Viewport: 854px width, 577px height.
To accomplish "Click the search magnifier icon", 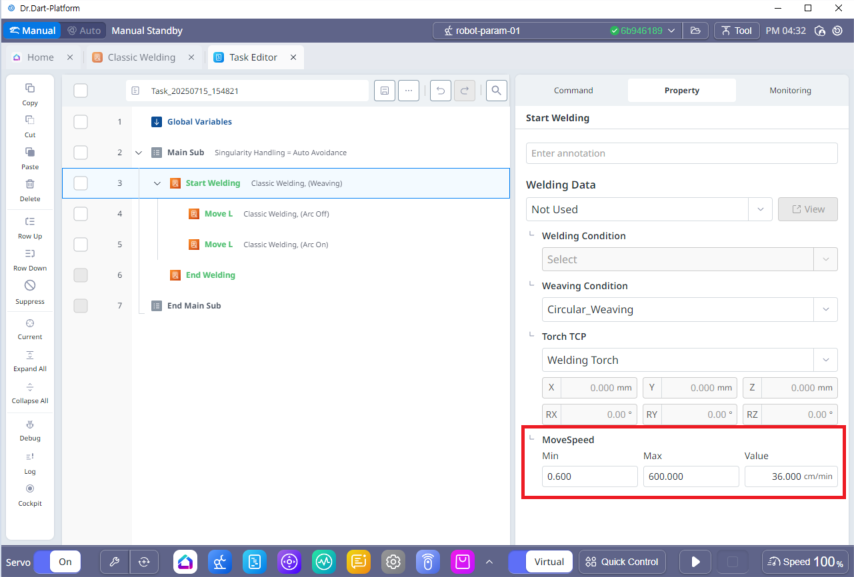I will [496, 91].
